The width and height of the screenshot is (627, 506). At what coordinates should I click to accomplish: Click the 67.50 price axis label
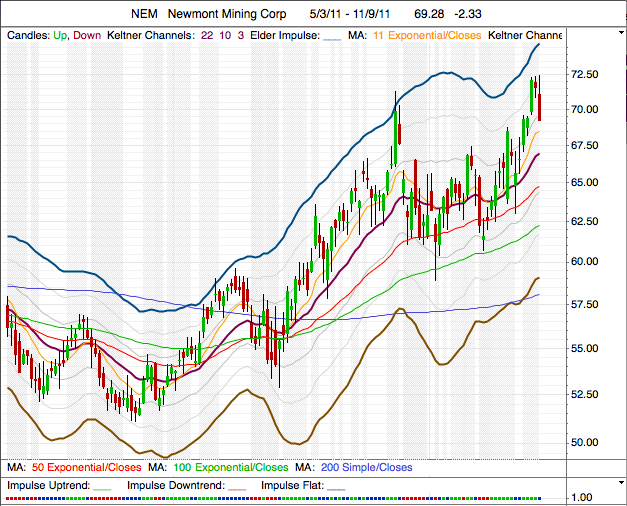click(x=585, y=146)
